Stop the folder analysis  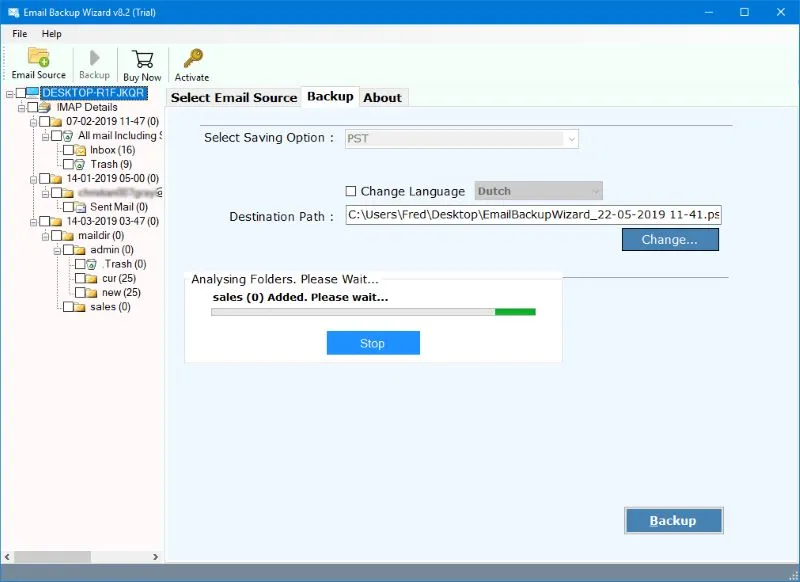(x=373, y=343)
